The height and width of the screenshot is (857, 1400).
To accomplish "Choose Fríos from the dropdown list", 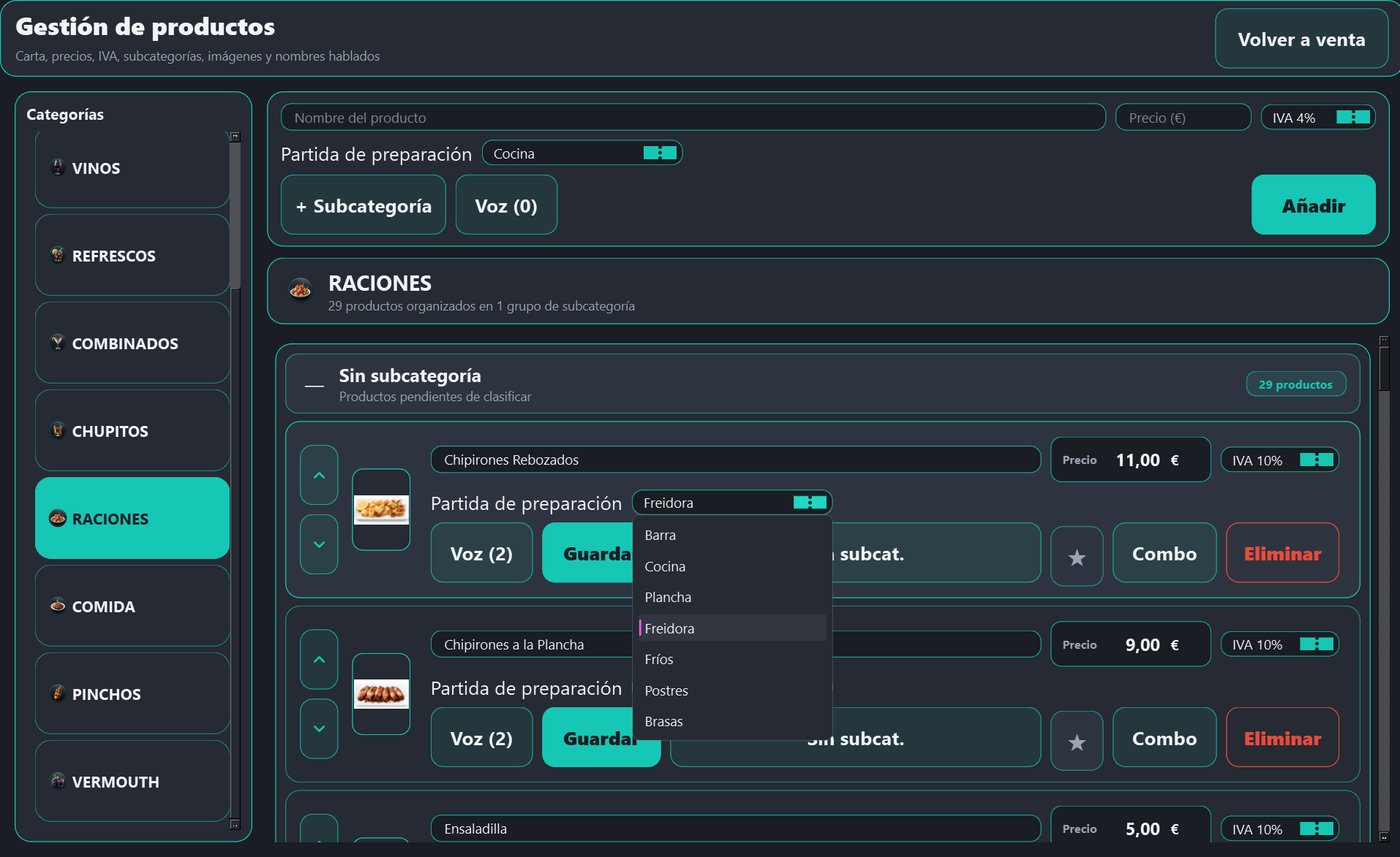I will click(732, 659).
